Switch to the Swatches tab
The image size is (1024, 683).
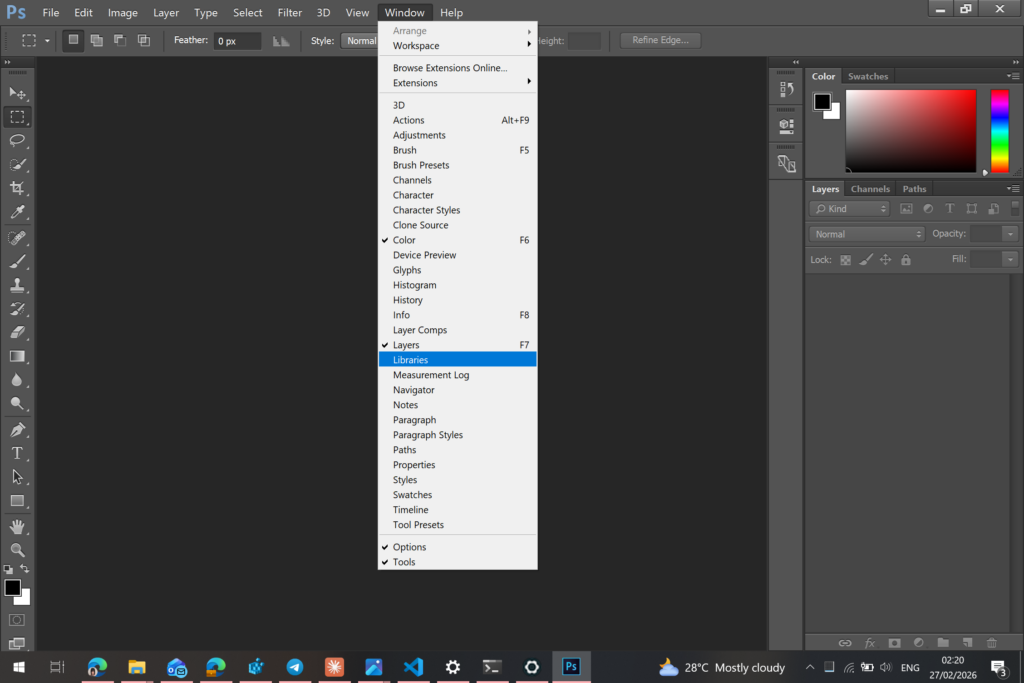tap(867, 76)
